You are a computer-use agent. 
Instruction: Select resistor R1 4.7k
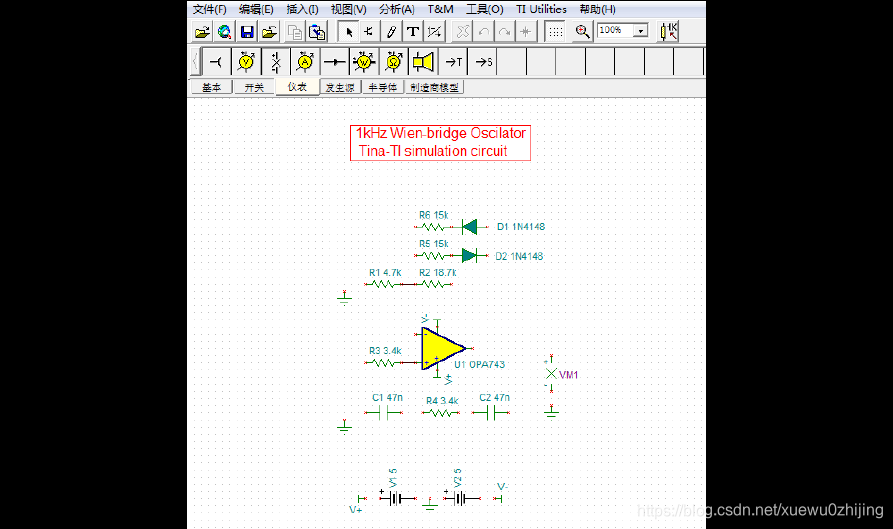384,284
